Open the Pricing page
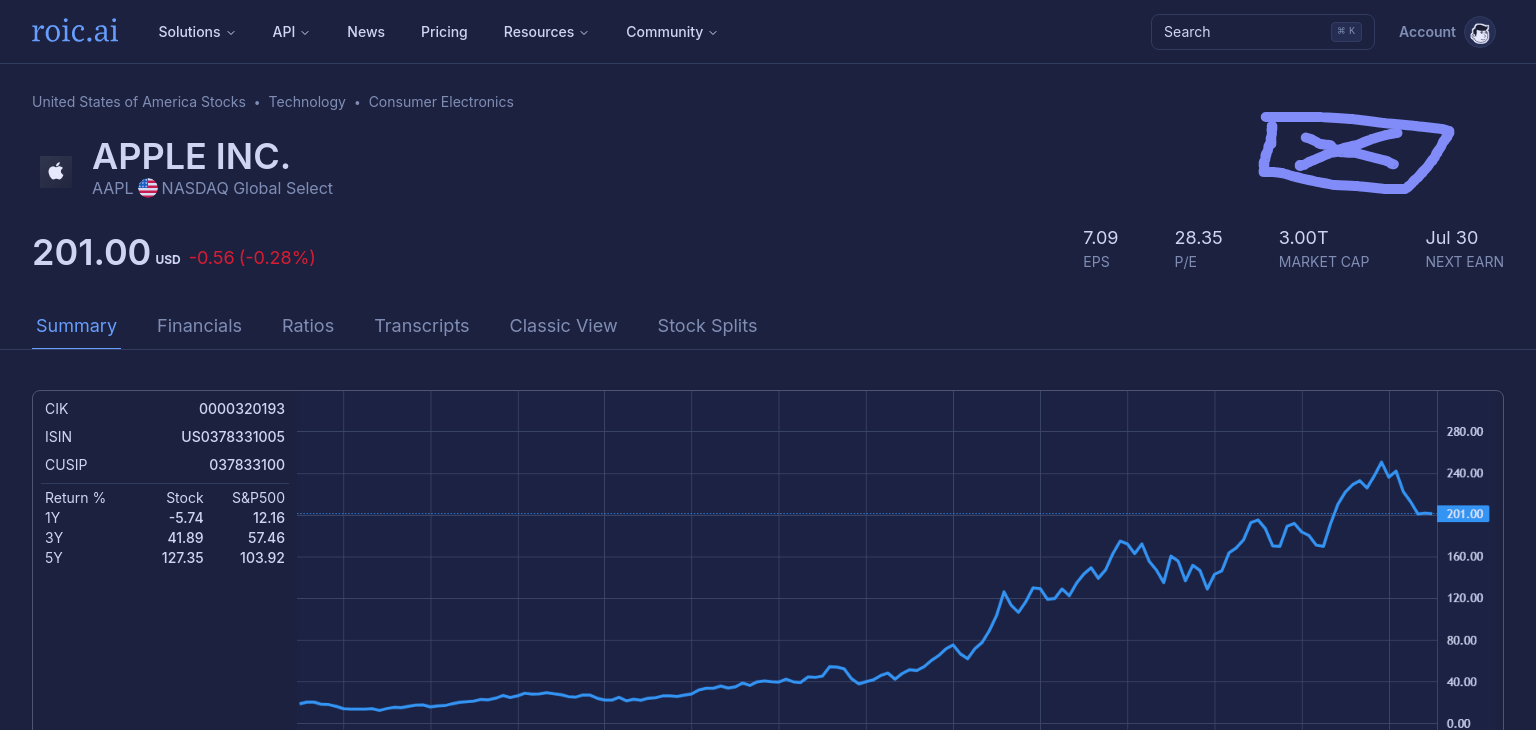 tap(444, 32)
